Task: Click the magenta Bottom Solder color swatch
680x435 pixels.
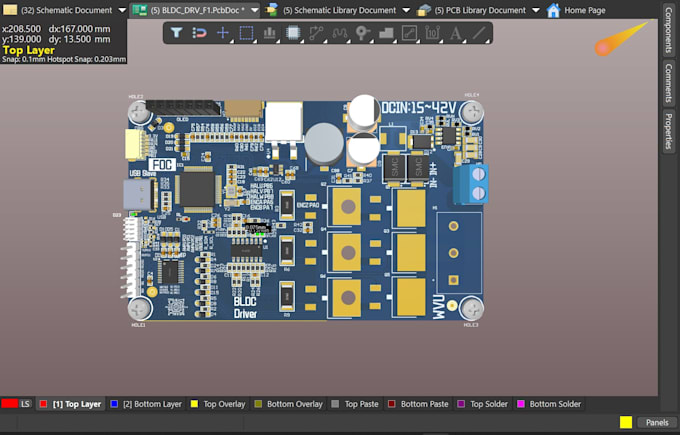Action: (520, 404)
